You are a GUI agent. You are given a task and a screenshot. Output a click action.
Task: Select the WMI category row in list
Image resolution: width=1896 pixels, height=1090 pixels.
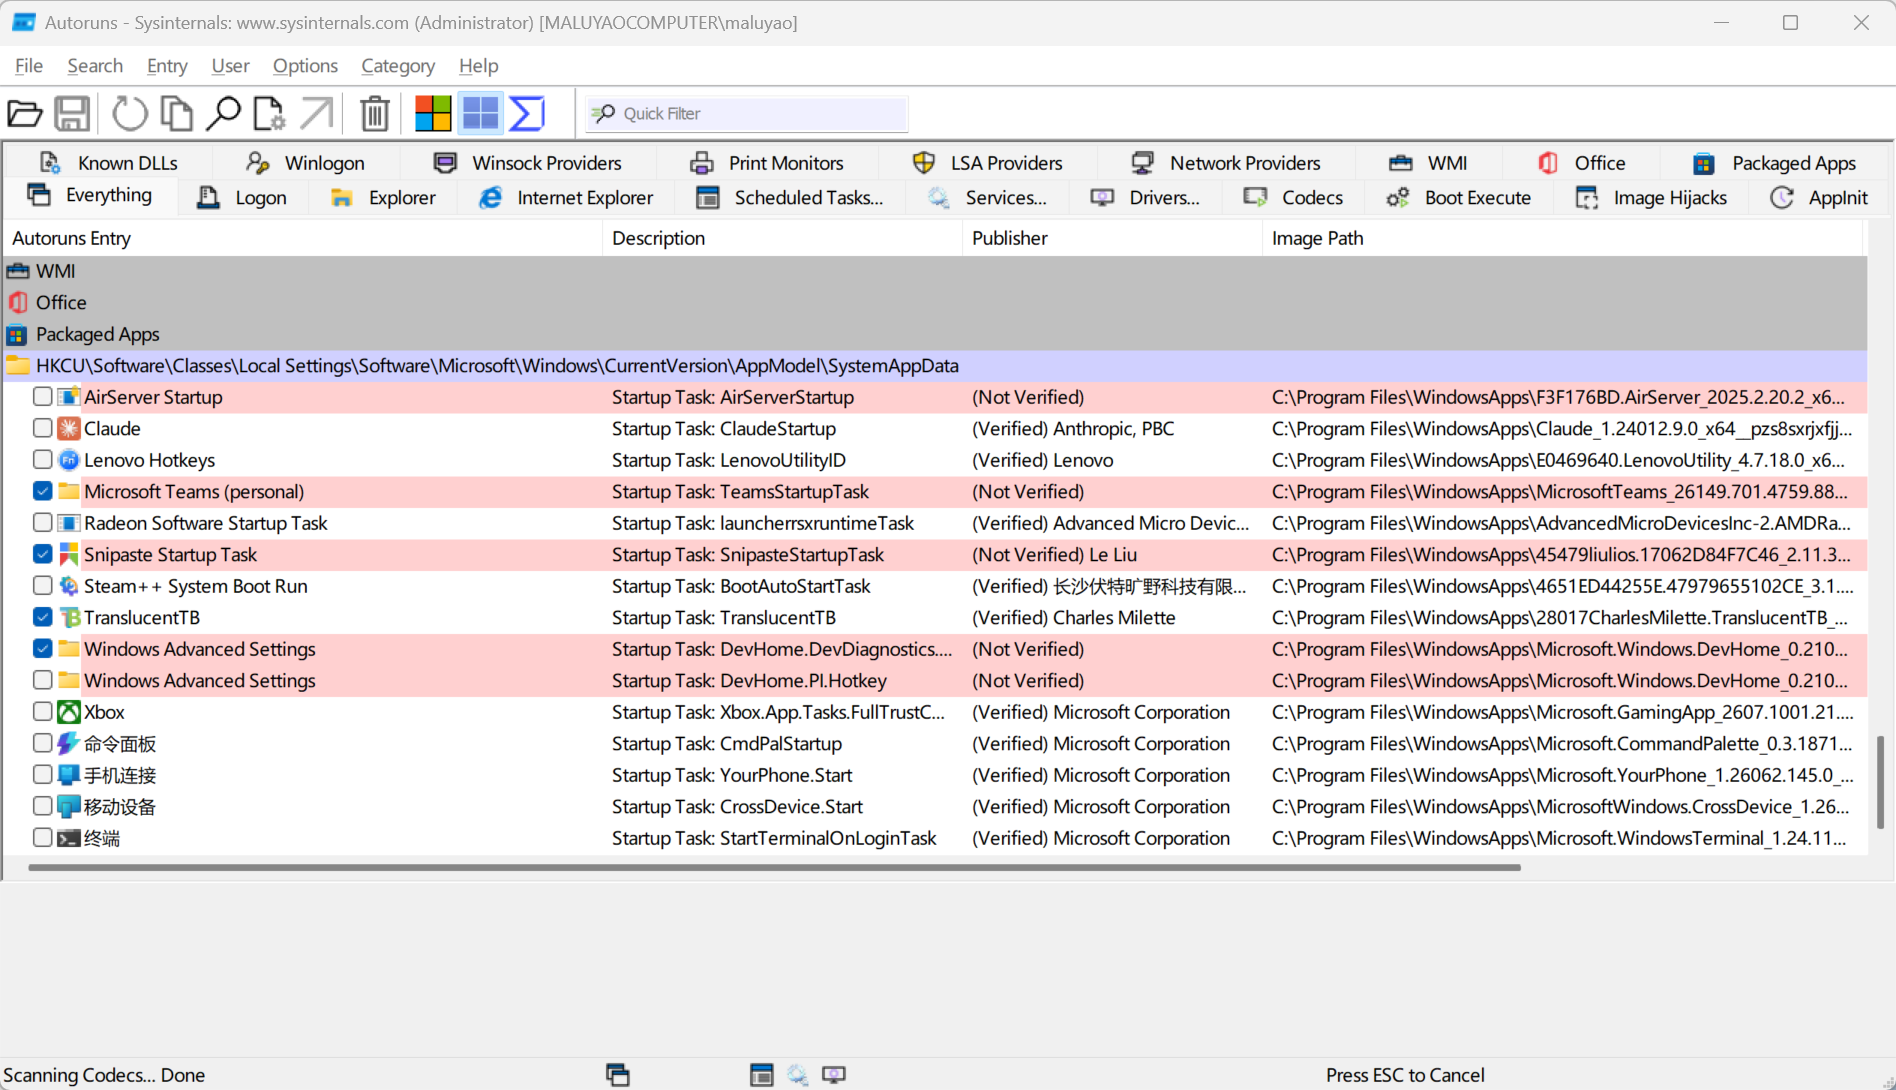[935, 271]
